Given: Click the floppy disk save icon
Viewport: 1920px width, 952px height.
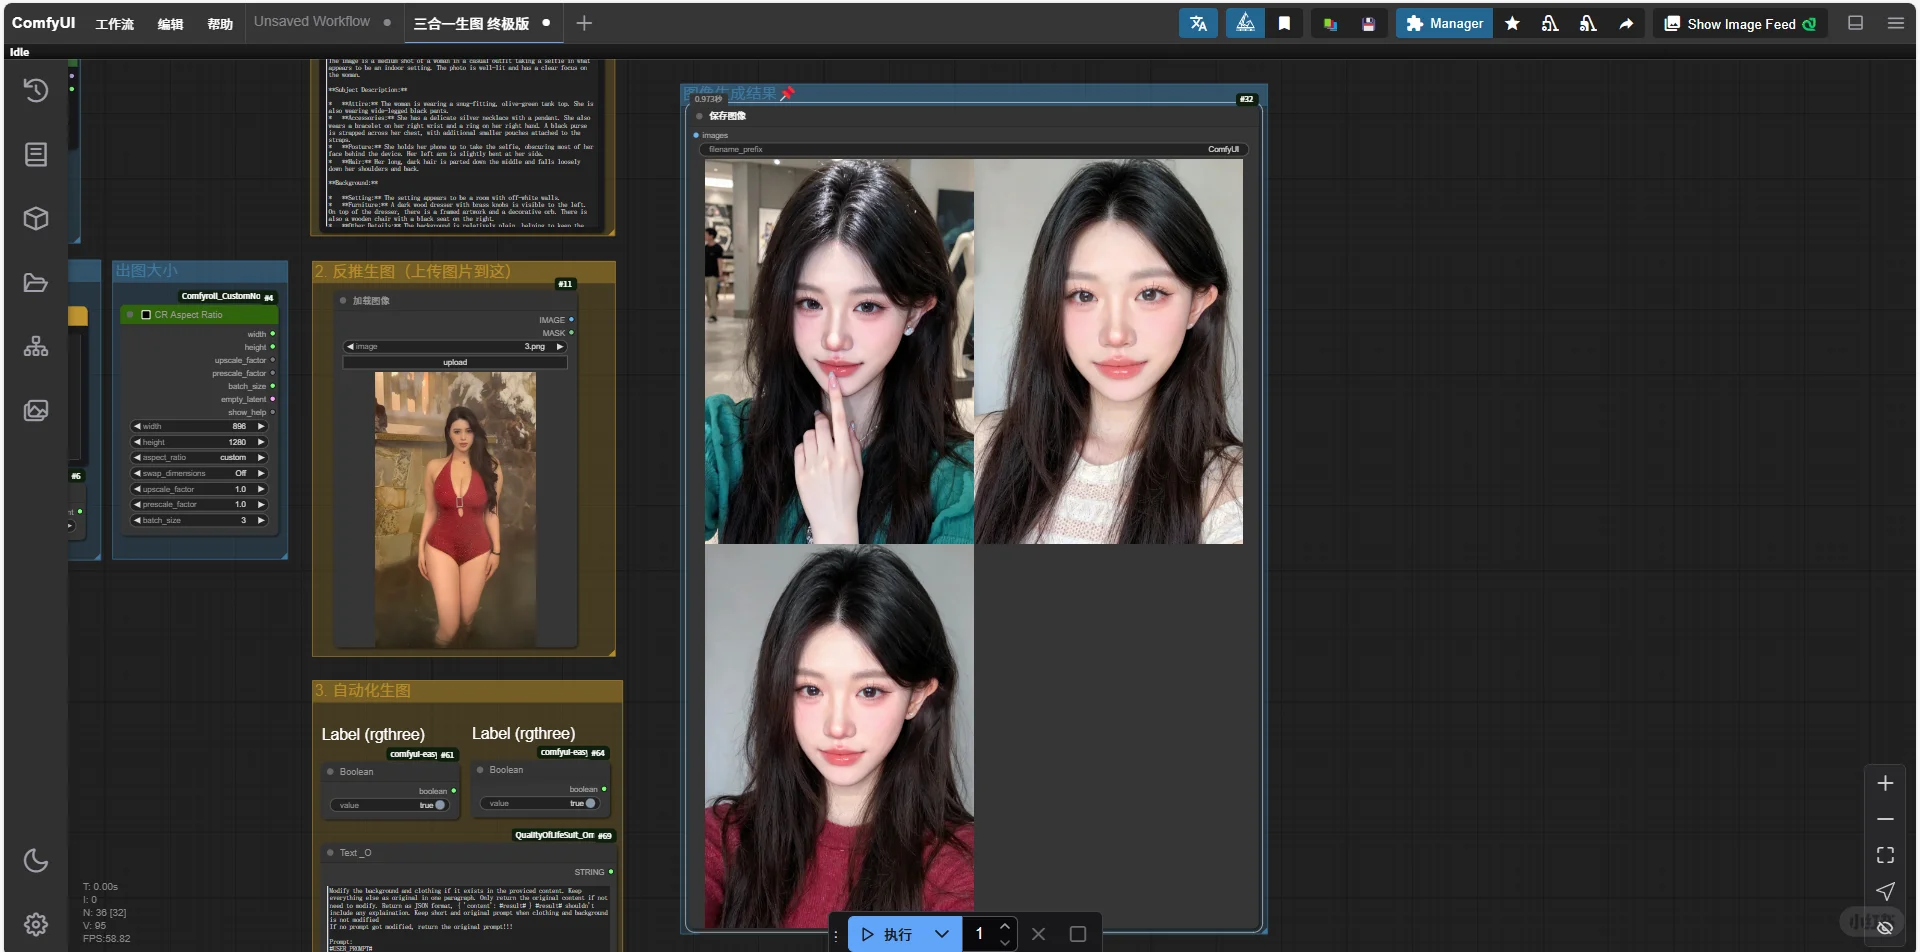Looking at the screenshot, I should point(1368,24).
